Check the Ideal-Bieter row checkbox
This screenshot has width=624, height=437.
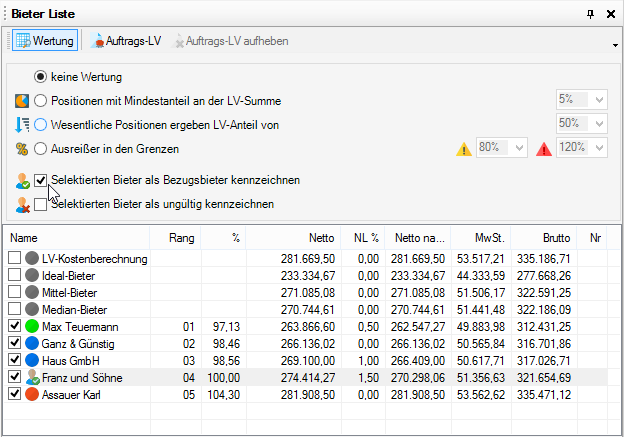pyautogui.click(x=15, y=275)
